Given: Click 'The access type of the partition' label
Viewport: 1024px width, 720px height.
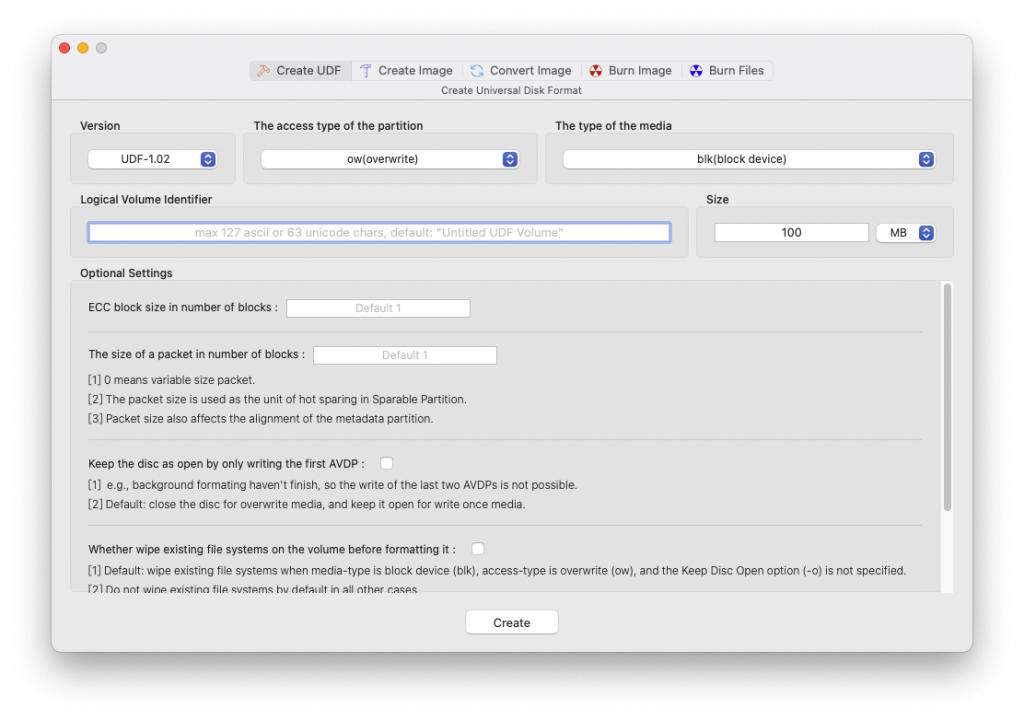Looking at the screenshot, I should [x=338, y=125].
